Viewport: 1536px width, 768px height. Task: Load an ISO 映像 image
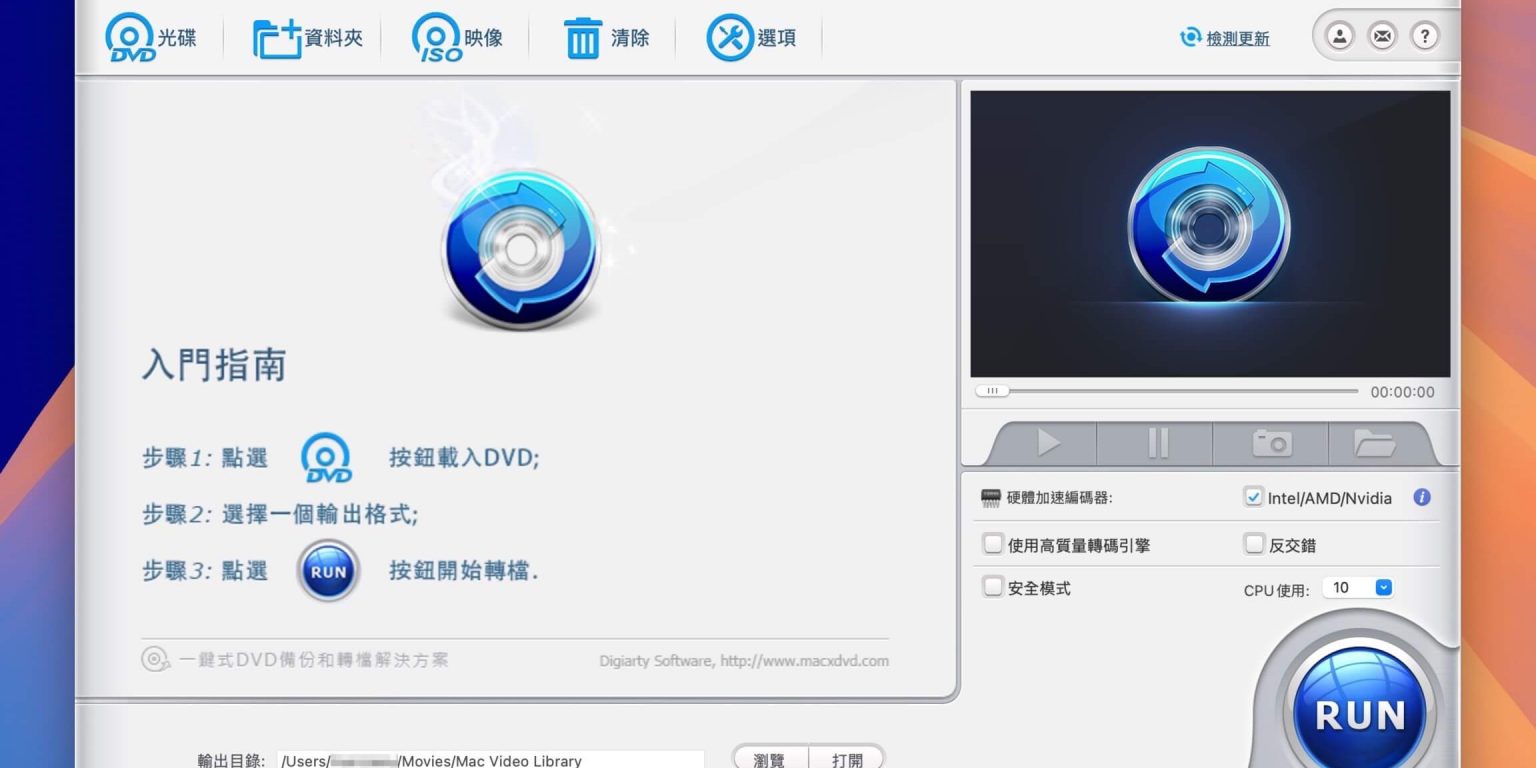(x=437, y=38)
